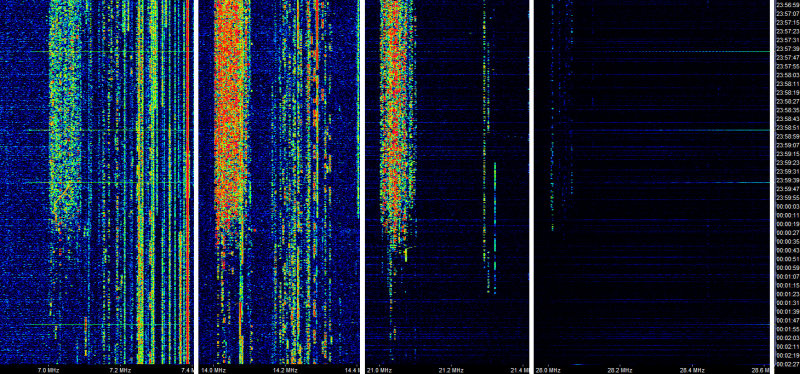The width and height of the screenshot is (800, 374).
Task: Click the 14.2 MHz frequency label
Action: tap(285, 370)
